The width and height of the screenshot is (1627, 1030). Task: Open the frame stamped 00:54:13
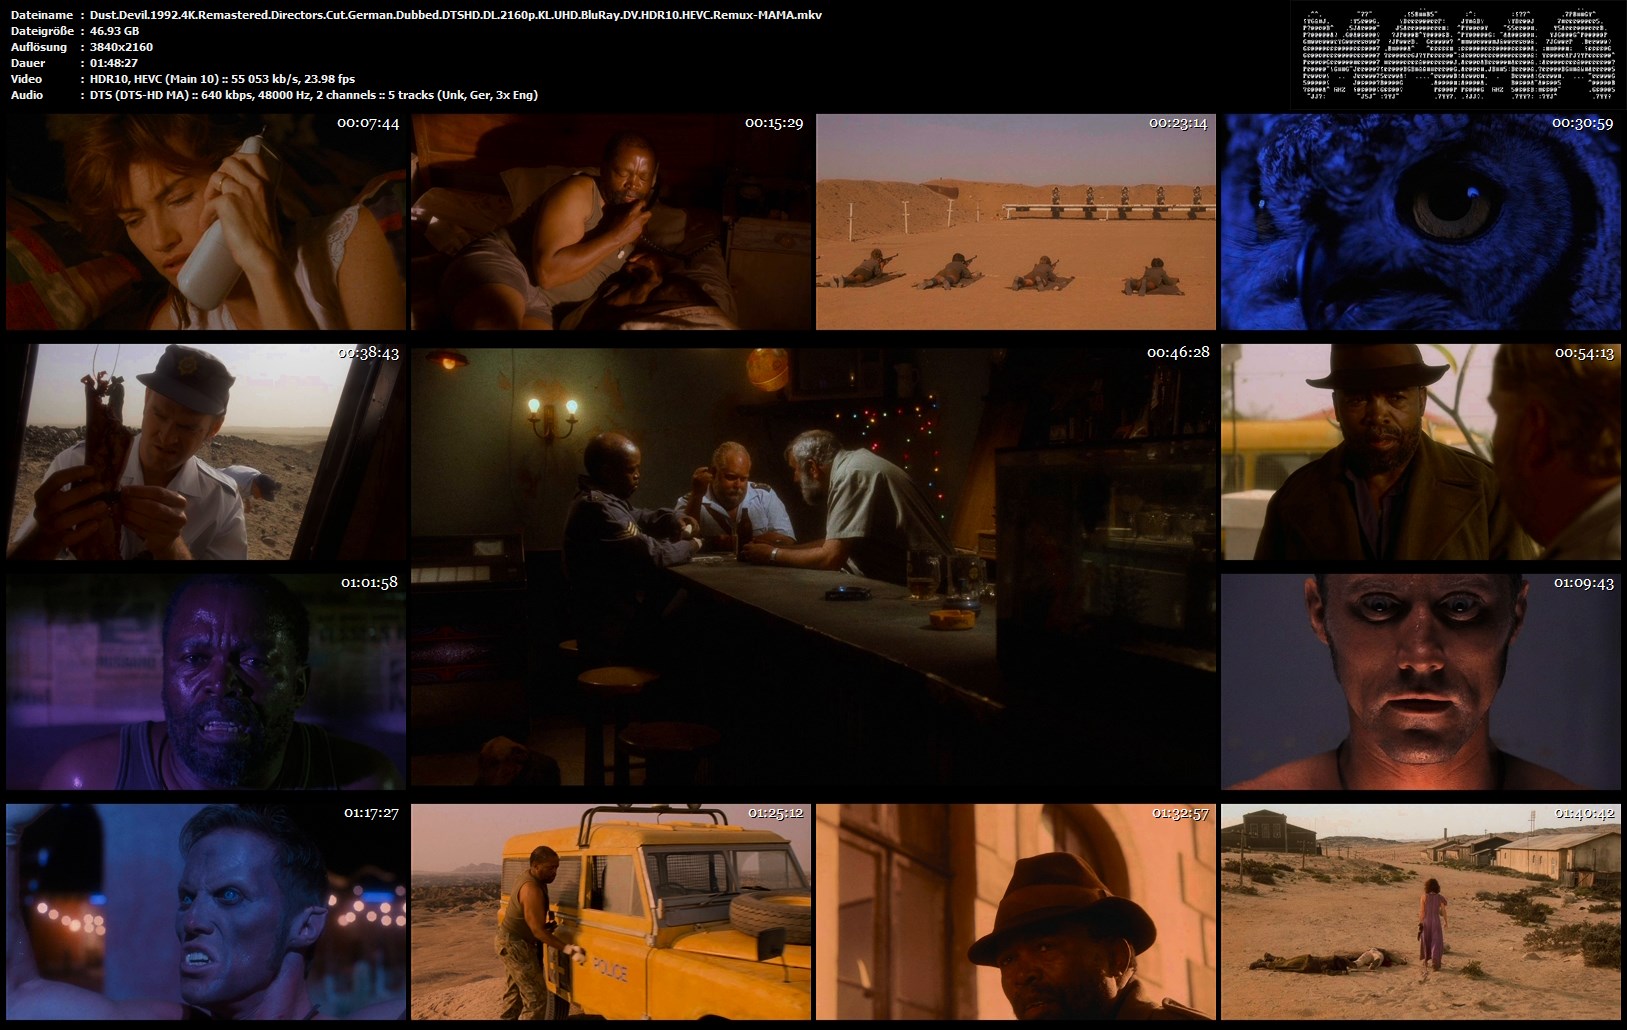(x=1421, y=452)
